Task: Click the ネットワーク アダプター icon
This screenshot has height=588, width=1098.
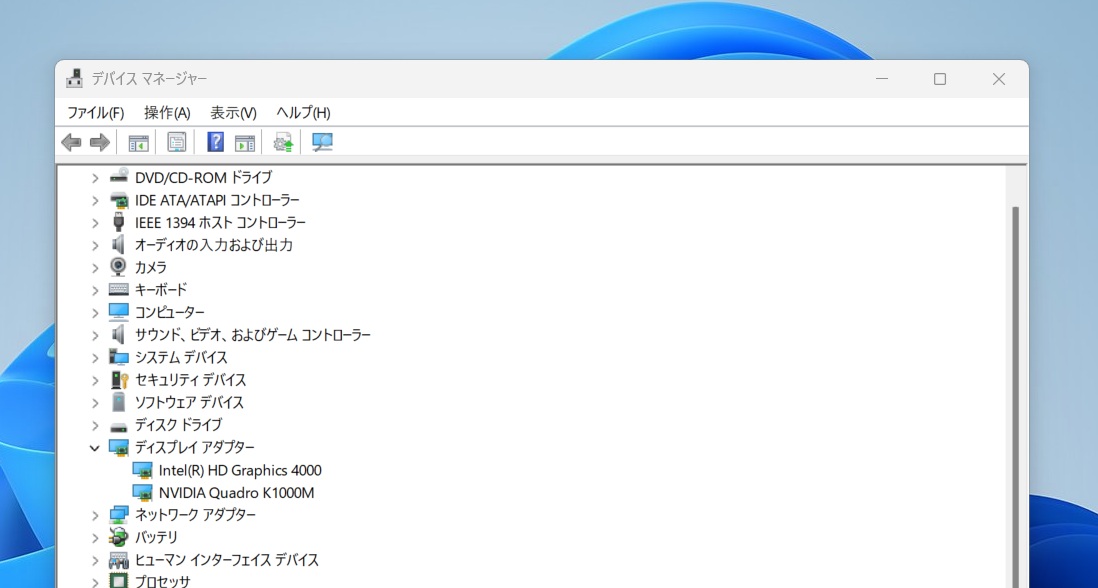Action: tap(119, 514)
